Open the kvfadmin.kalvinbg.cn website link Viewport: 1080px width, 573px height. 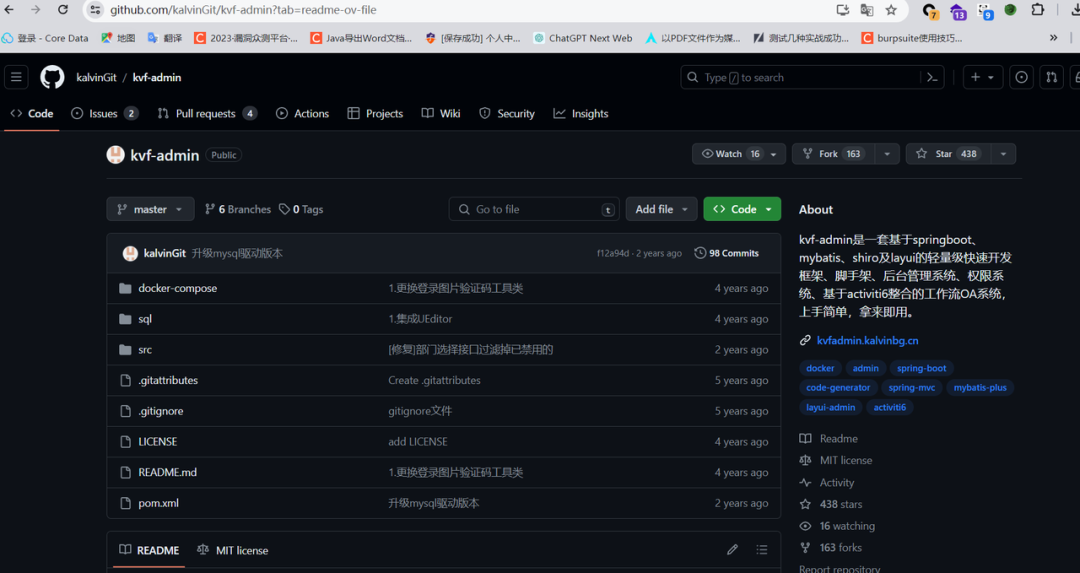(x=866, y=341)
